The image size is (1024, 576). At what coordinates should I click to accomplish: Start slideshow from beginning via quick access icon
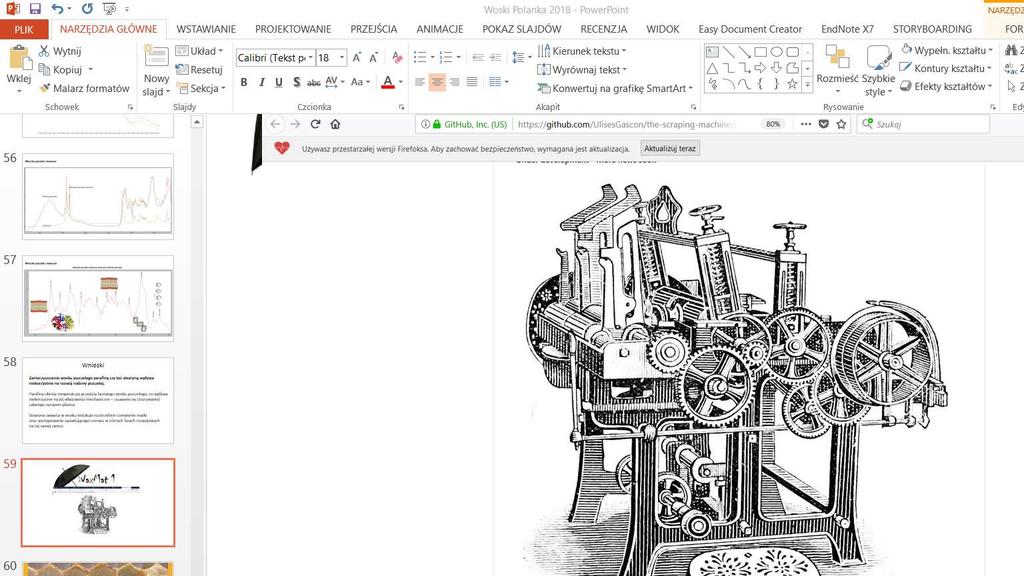[110, 9]
